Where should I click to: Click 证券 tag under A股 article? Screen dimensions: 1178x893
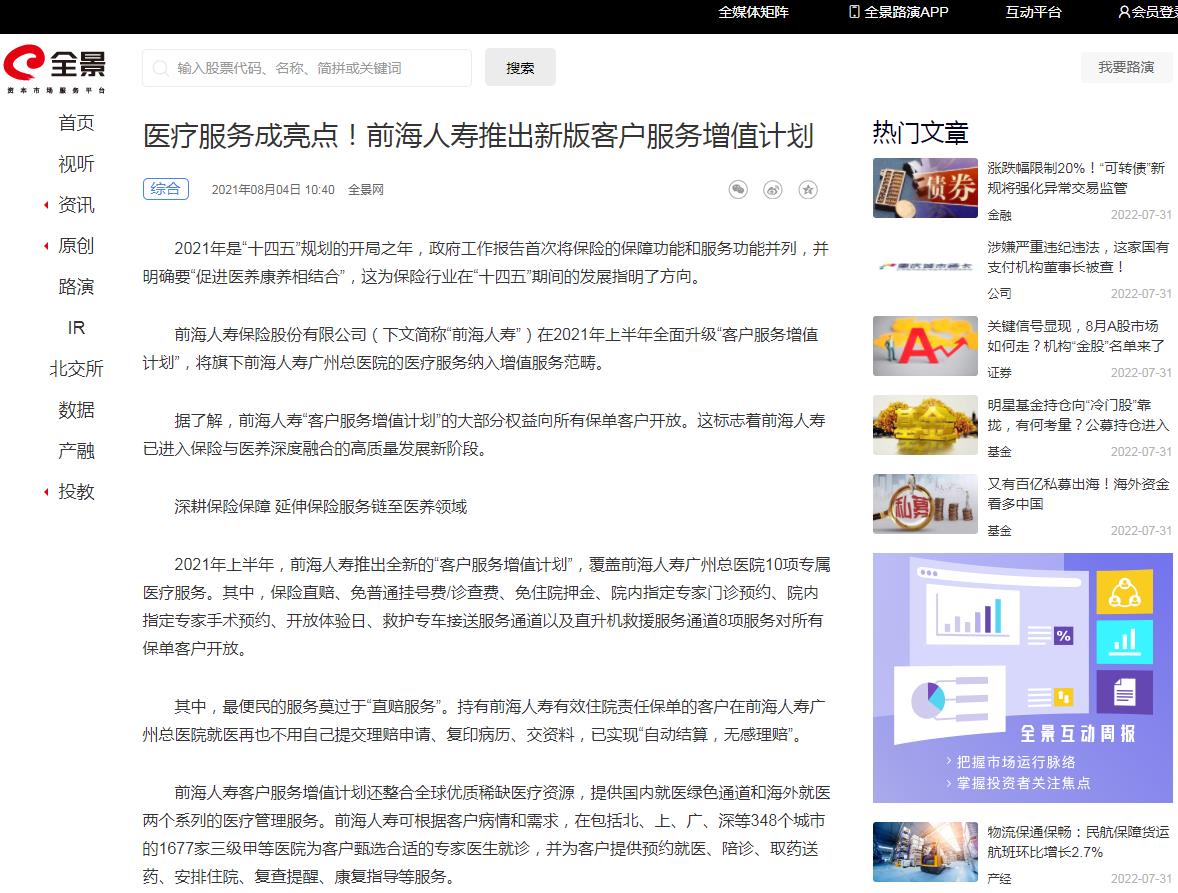(x=999, y=373)
